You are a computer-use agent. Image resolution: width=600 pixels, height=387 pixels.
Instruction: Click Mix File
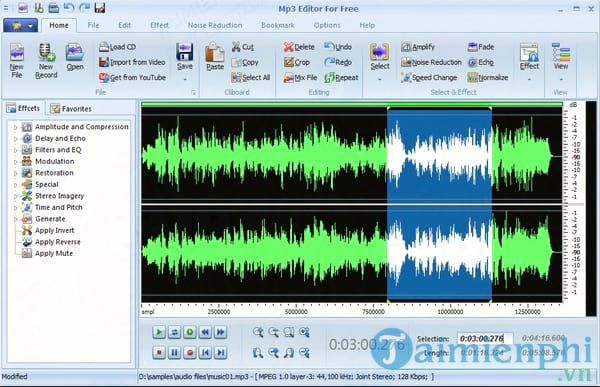(300, 77)
